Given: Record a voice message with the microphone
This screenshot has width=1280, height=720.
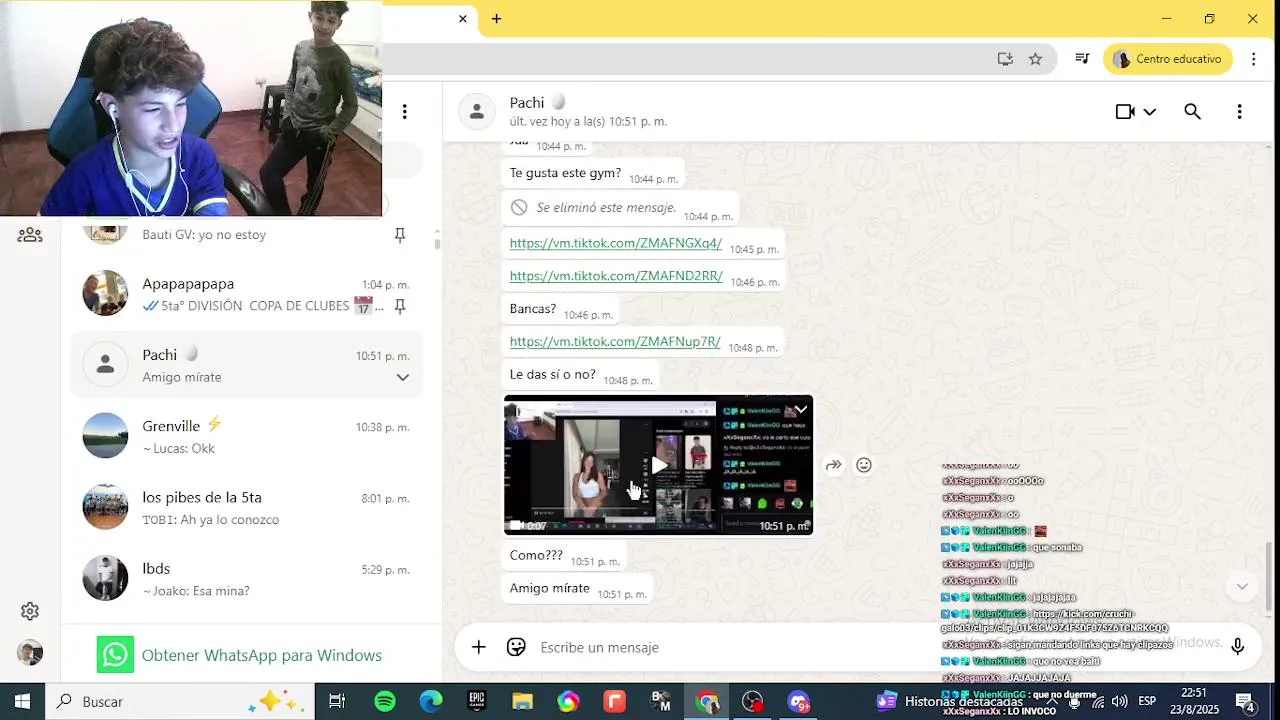Looking at the screenshot, I should [x=1237, y=647].
